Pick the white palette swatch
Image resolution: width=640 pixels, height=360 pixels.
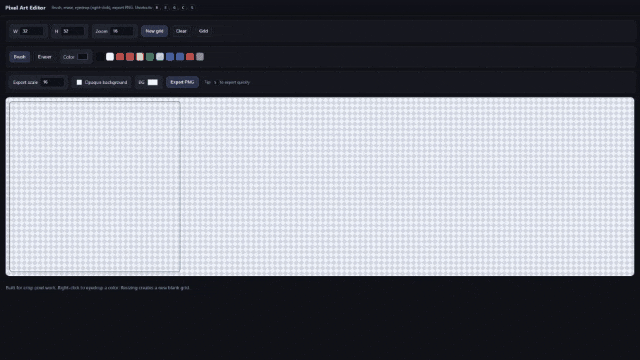pos(110,57)
